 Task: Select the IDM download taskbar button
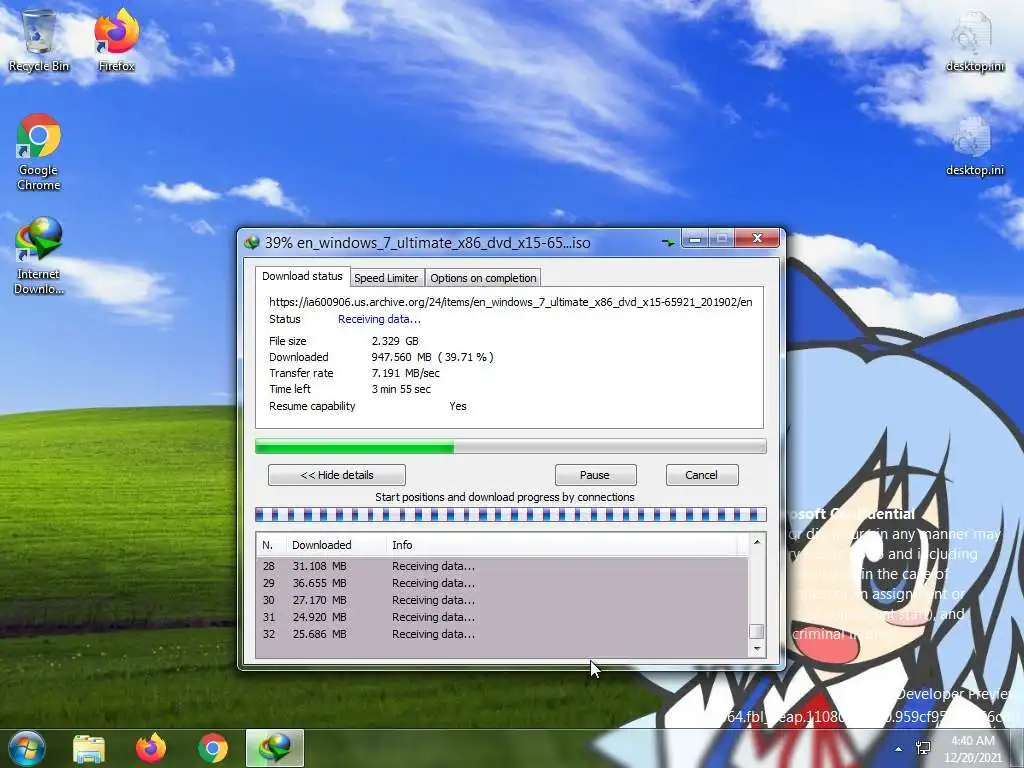coord(275,748)
